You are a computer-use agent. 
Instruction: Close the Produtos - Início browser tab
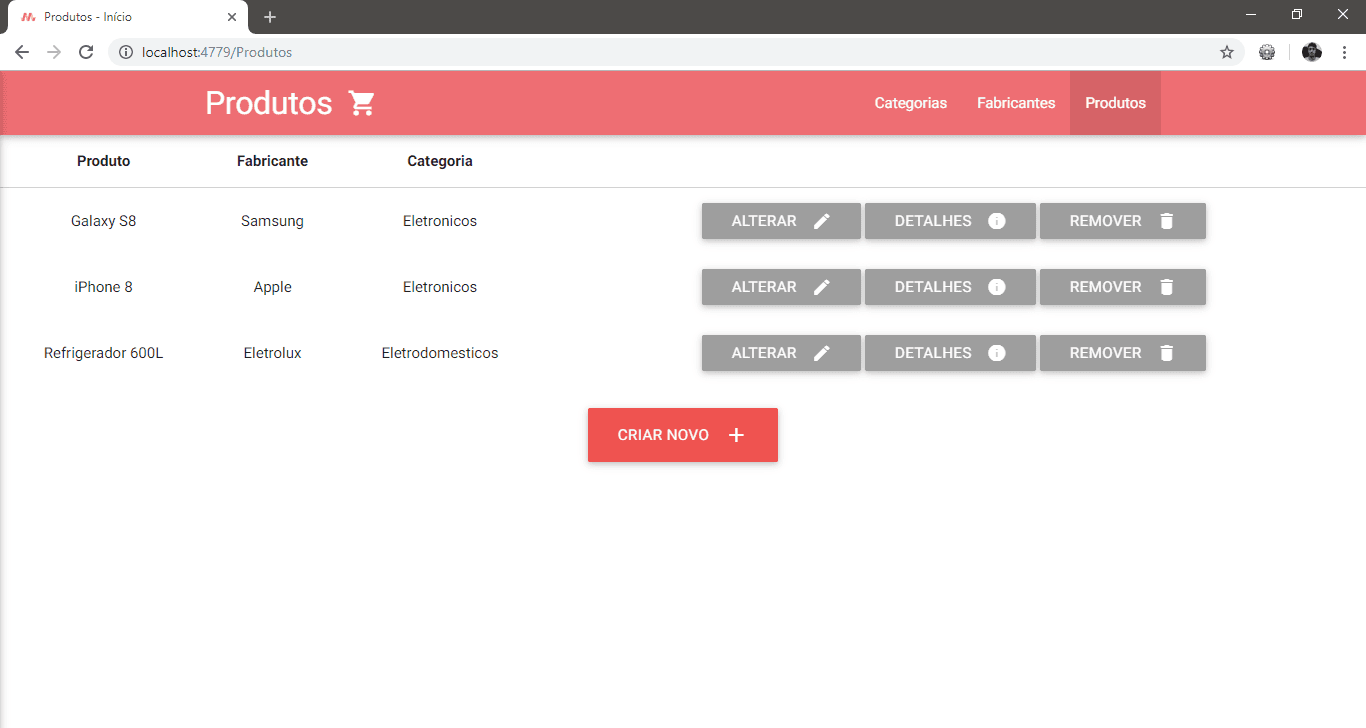(x=232, y=17)
